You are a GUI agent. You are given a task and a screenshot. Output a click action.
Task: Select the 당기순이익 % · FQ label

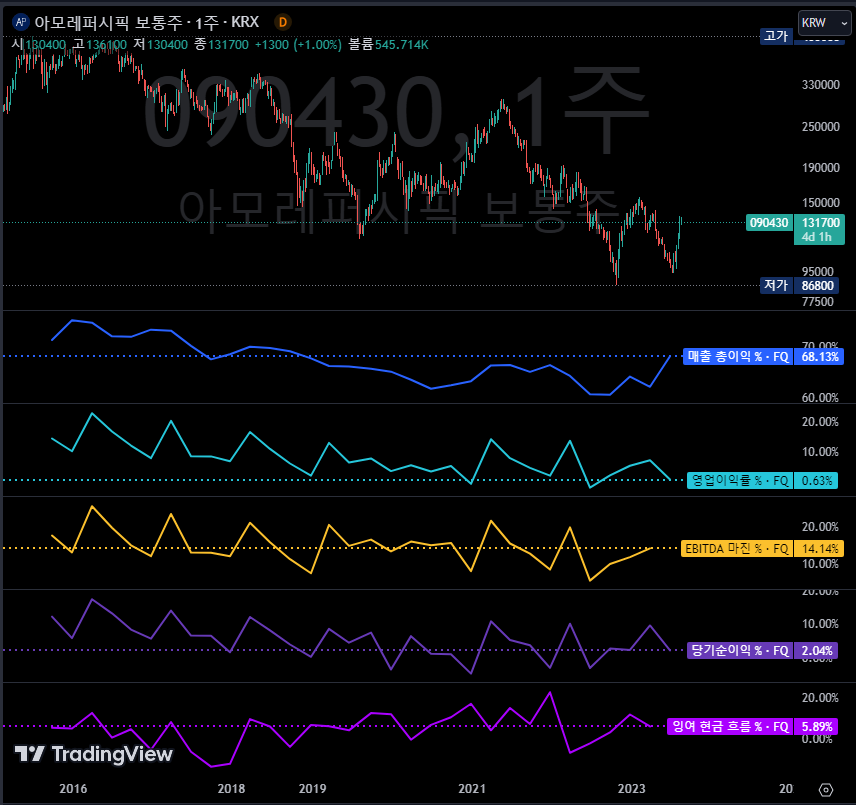(x=740, y=651)
